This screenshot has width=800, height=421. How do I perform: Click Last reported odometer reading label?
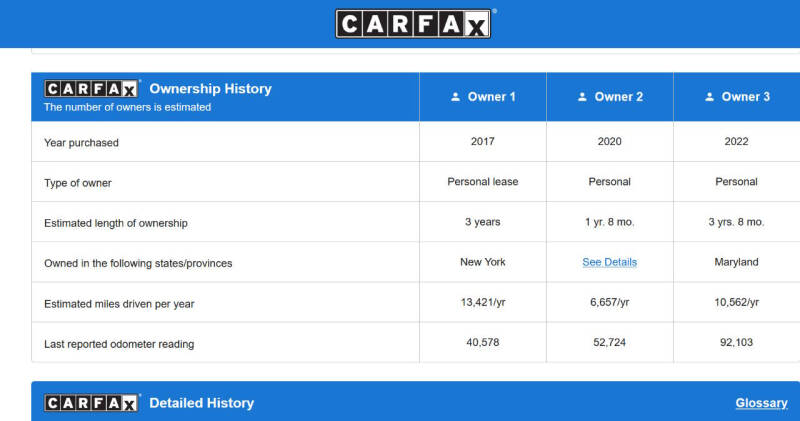pos(119,344)
